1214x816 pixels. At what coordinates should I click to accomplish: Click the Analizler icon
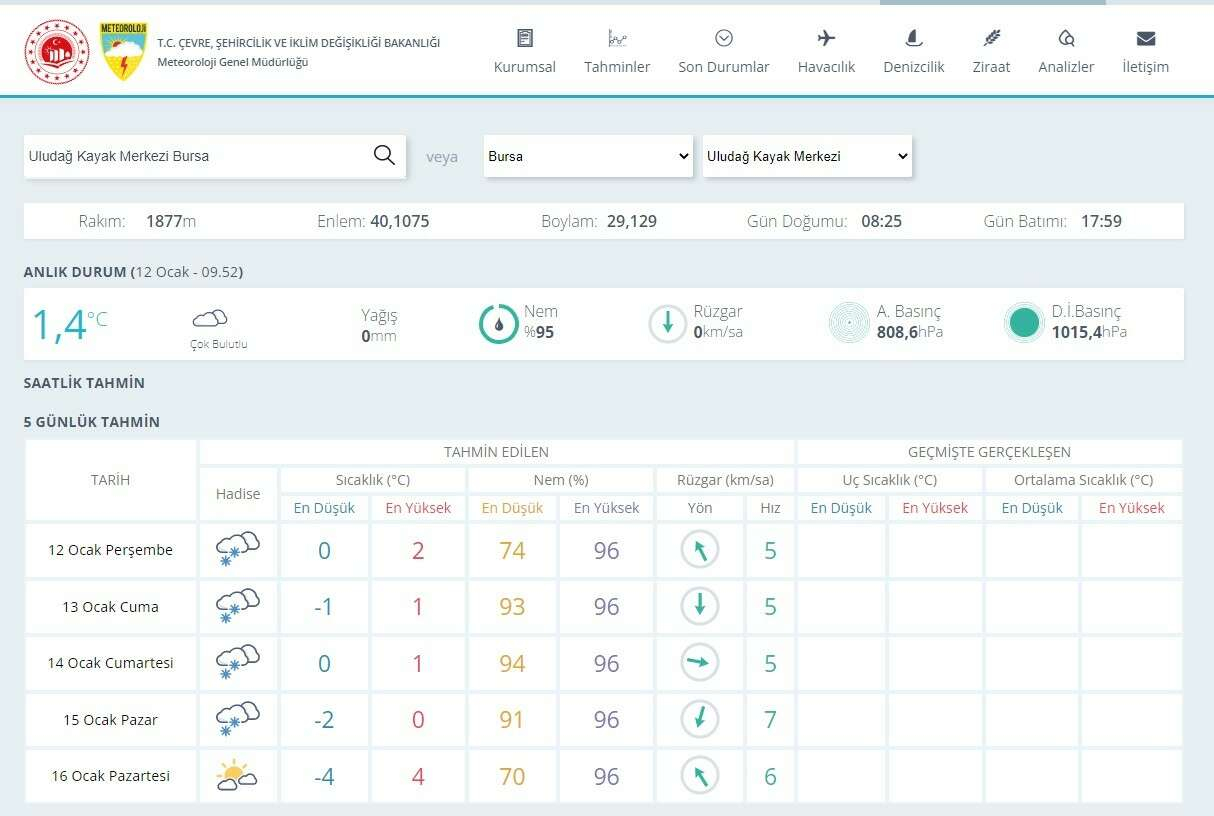click(x=1066, y=39)
